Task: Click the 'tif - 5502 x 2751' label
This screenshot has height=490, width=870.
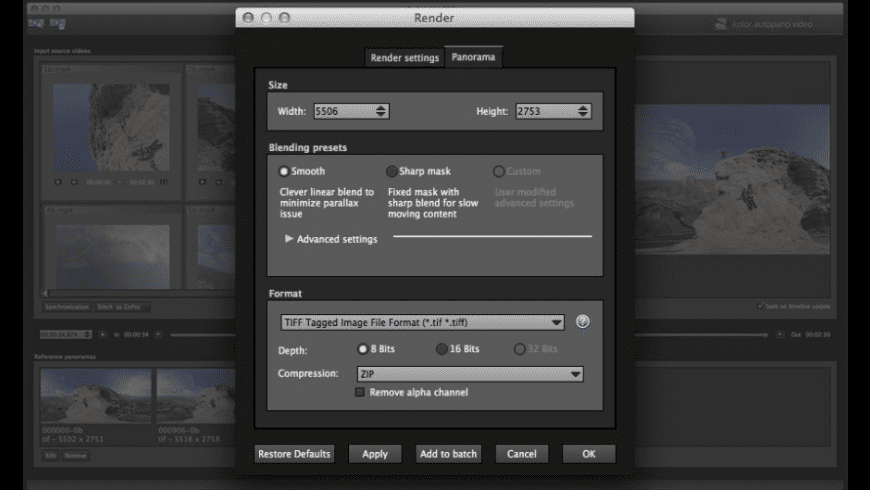Action: (73, 439)
